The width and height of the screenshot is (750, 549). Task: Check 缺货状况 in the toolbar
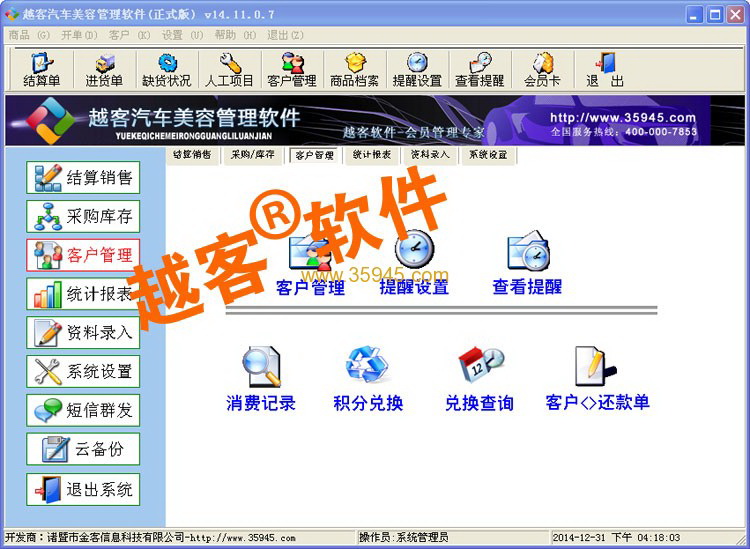click(x=166, y=70)
